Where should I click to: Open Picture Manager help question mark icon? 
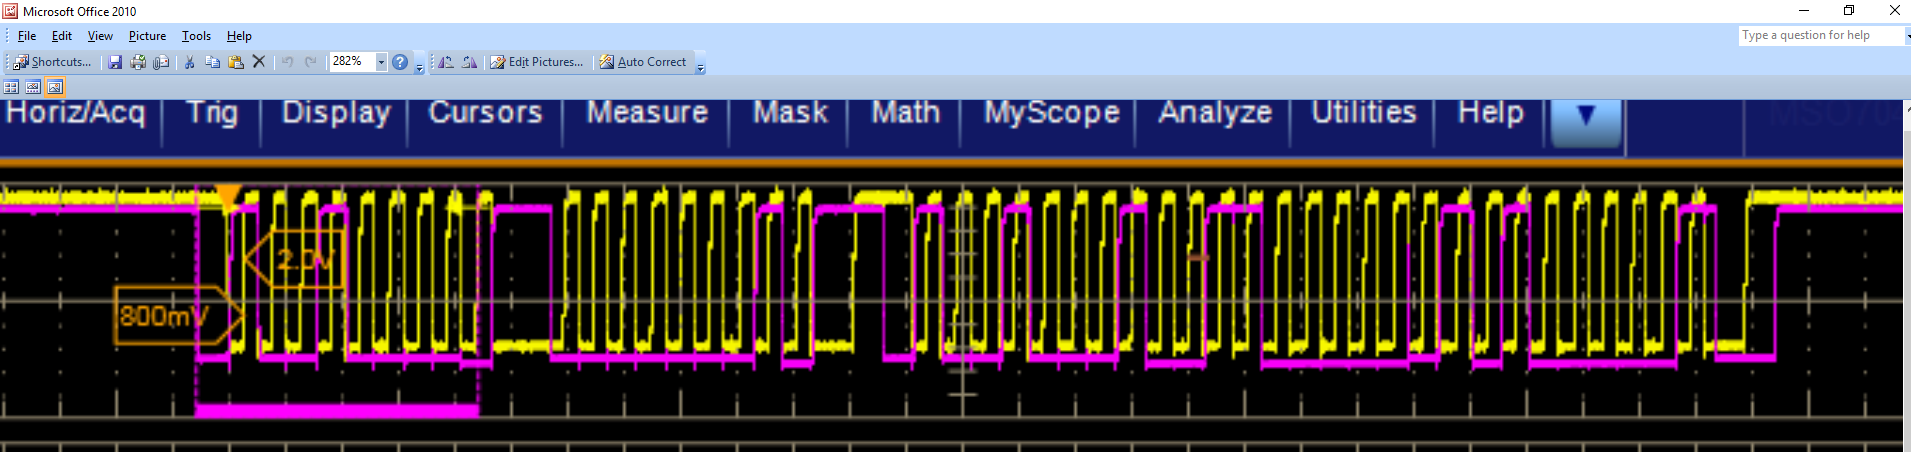(x=400, y=62)
